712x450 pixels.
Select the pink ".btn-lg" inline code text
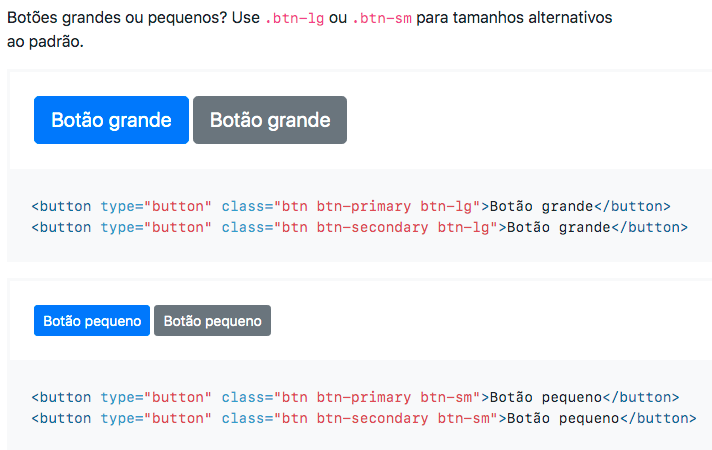pos(294,18)
